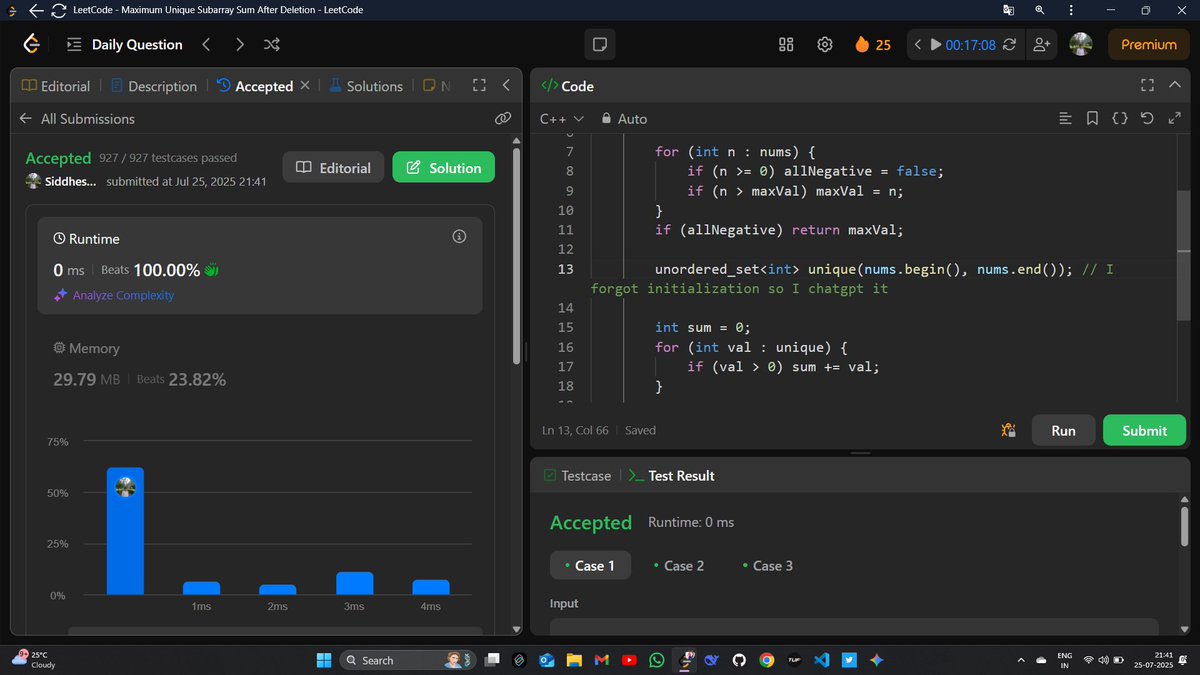Select the Accepted tab
This screenshot has height=675, width=1200.
pos(255,86)
